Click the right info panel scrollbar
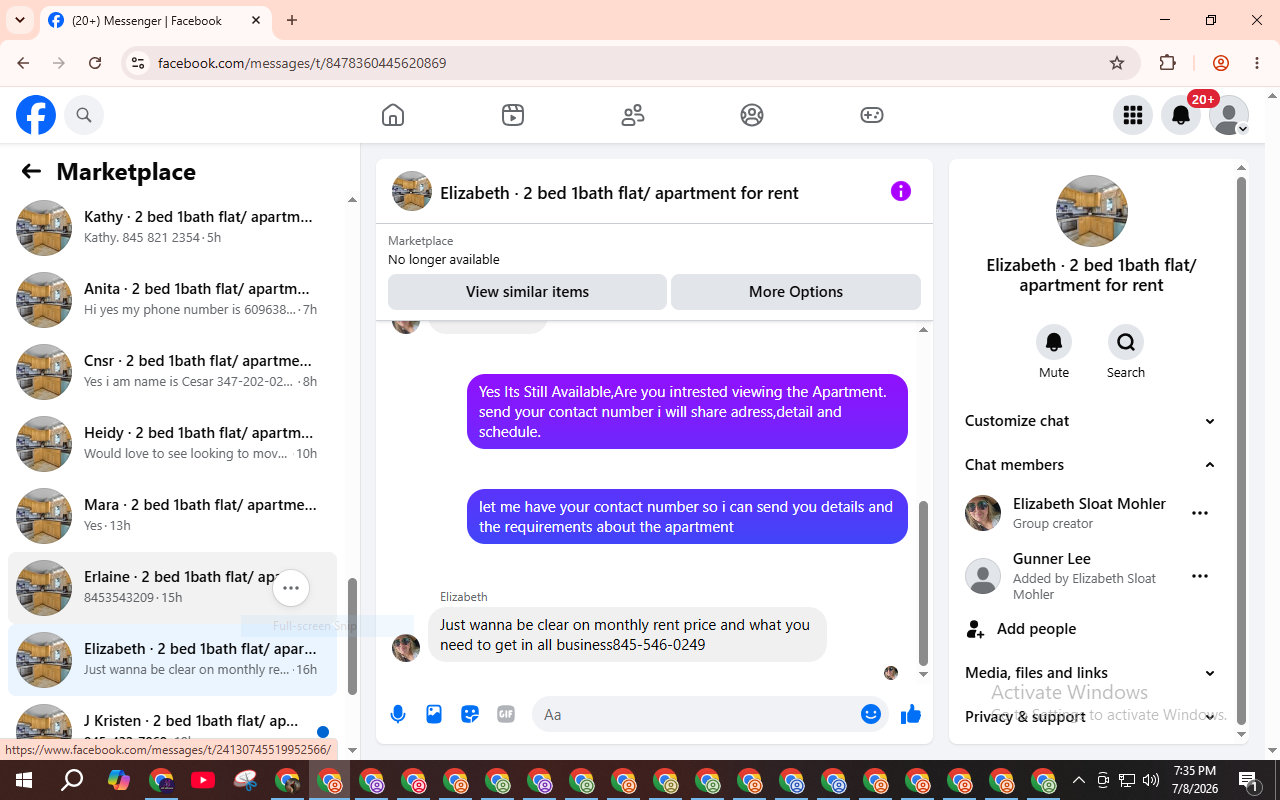 (x=1242, y=450)
